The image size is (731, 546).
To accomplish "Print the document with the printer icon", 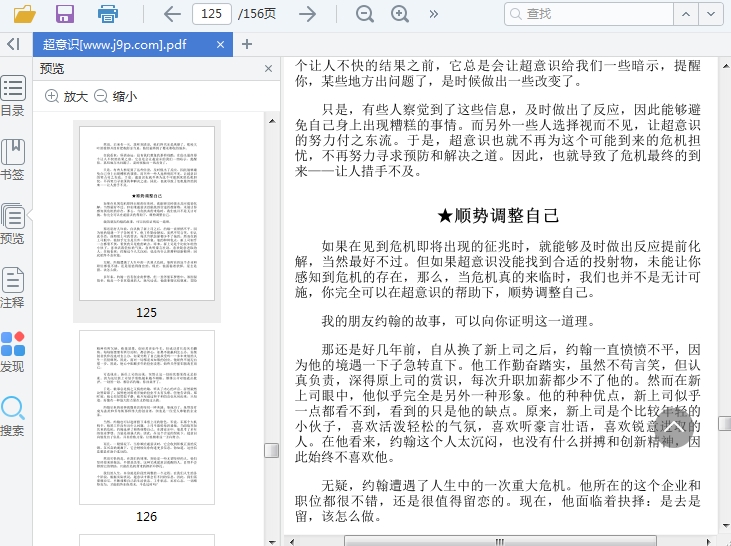I will click(x=108, y=14).
